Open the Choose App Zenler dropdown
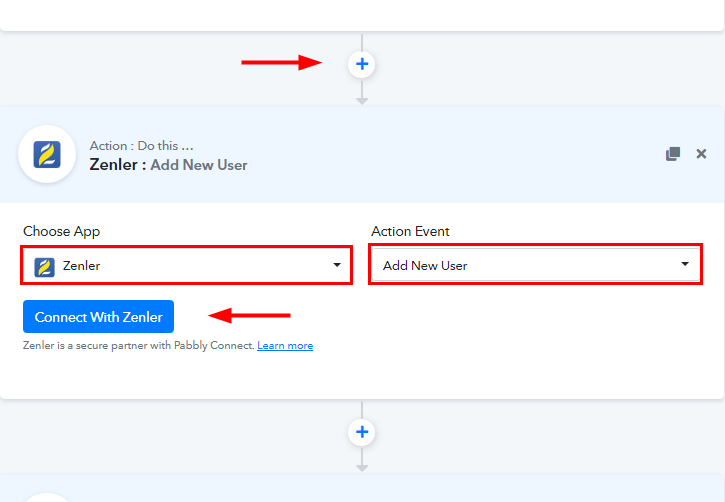Viewport: 725px width, 502px height. [187, 265]
